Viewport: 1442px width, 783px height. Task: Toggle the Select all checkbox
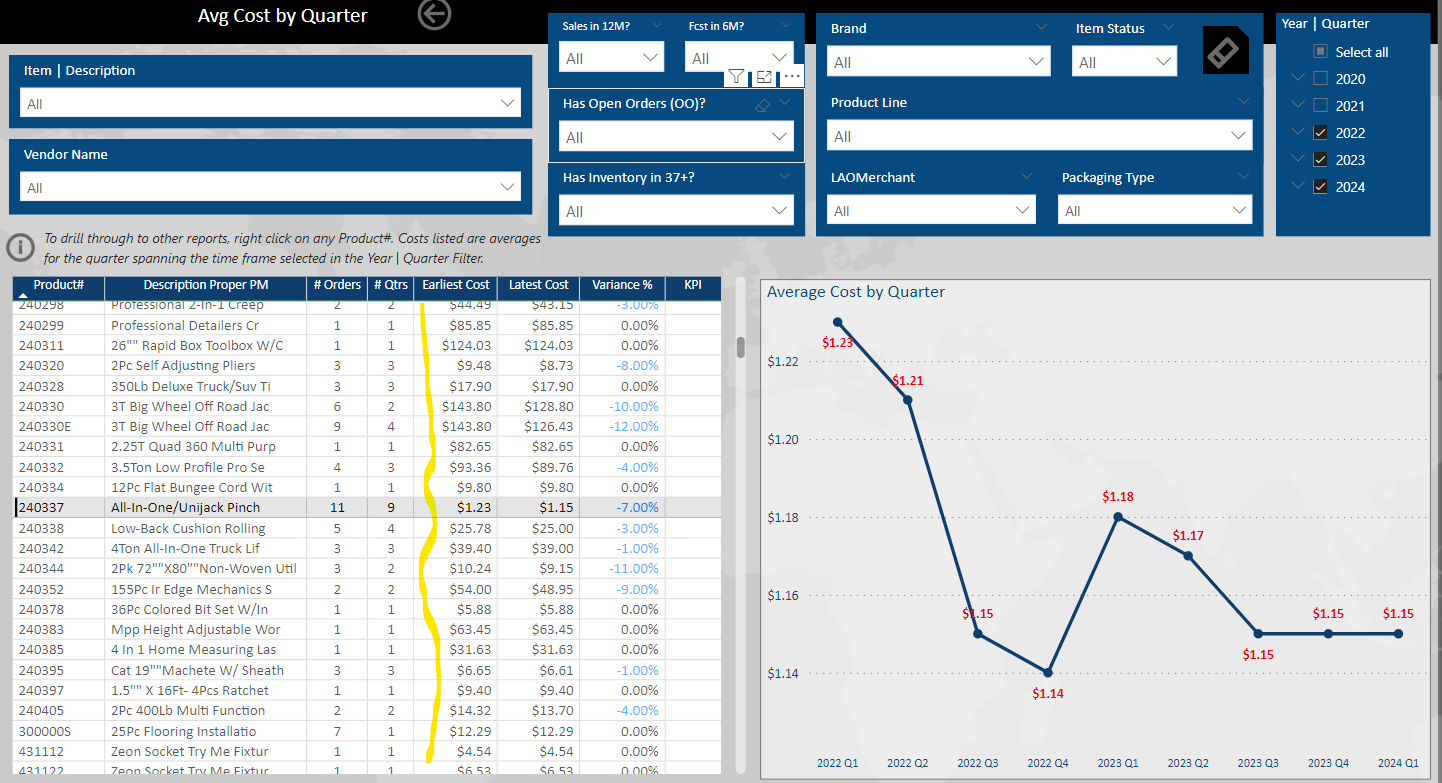[x=1320, y=52]
